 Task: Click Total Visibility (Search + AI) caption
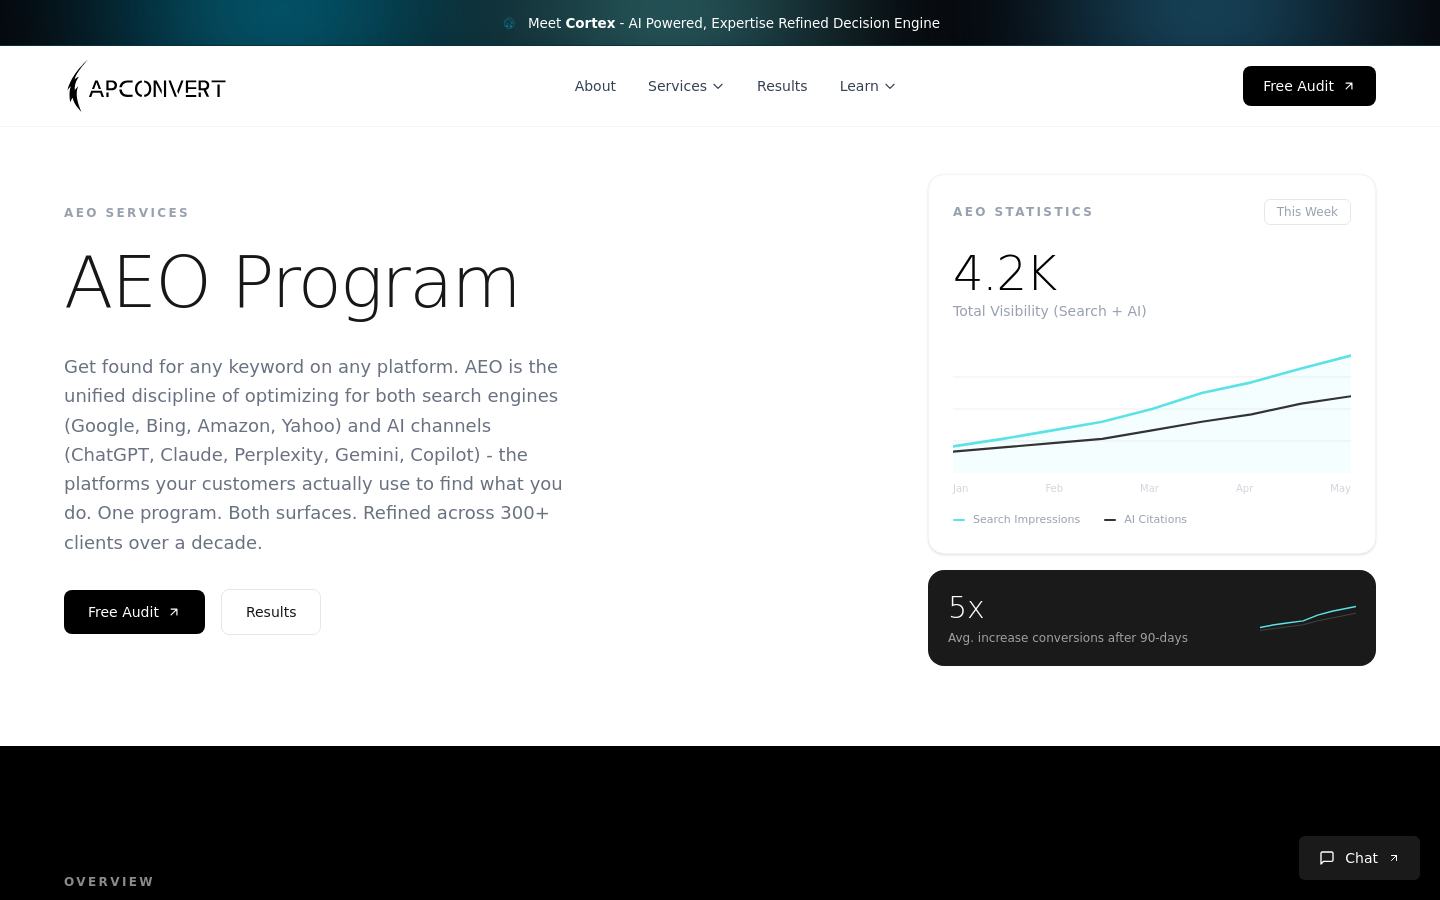1050,311
